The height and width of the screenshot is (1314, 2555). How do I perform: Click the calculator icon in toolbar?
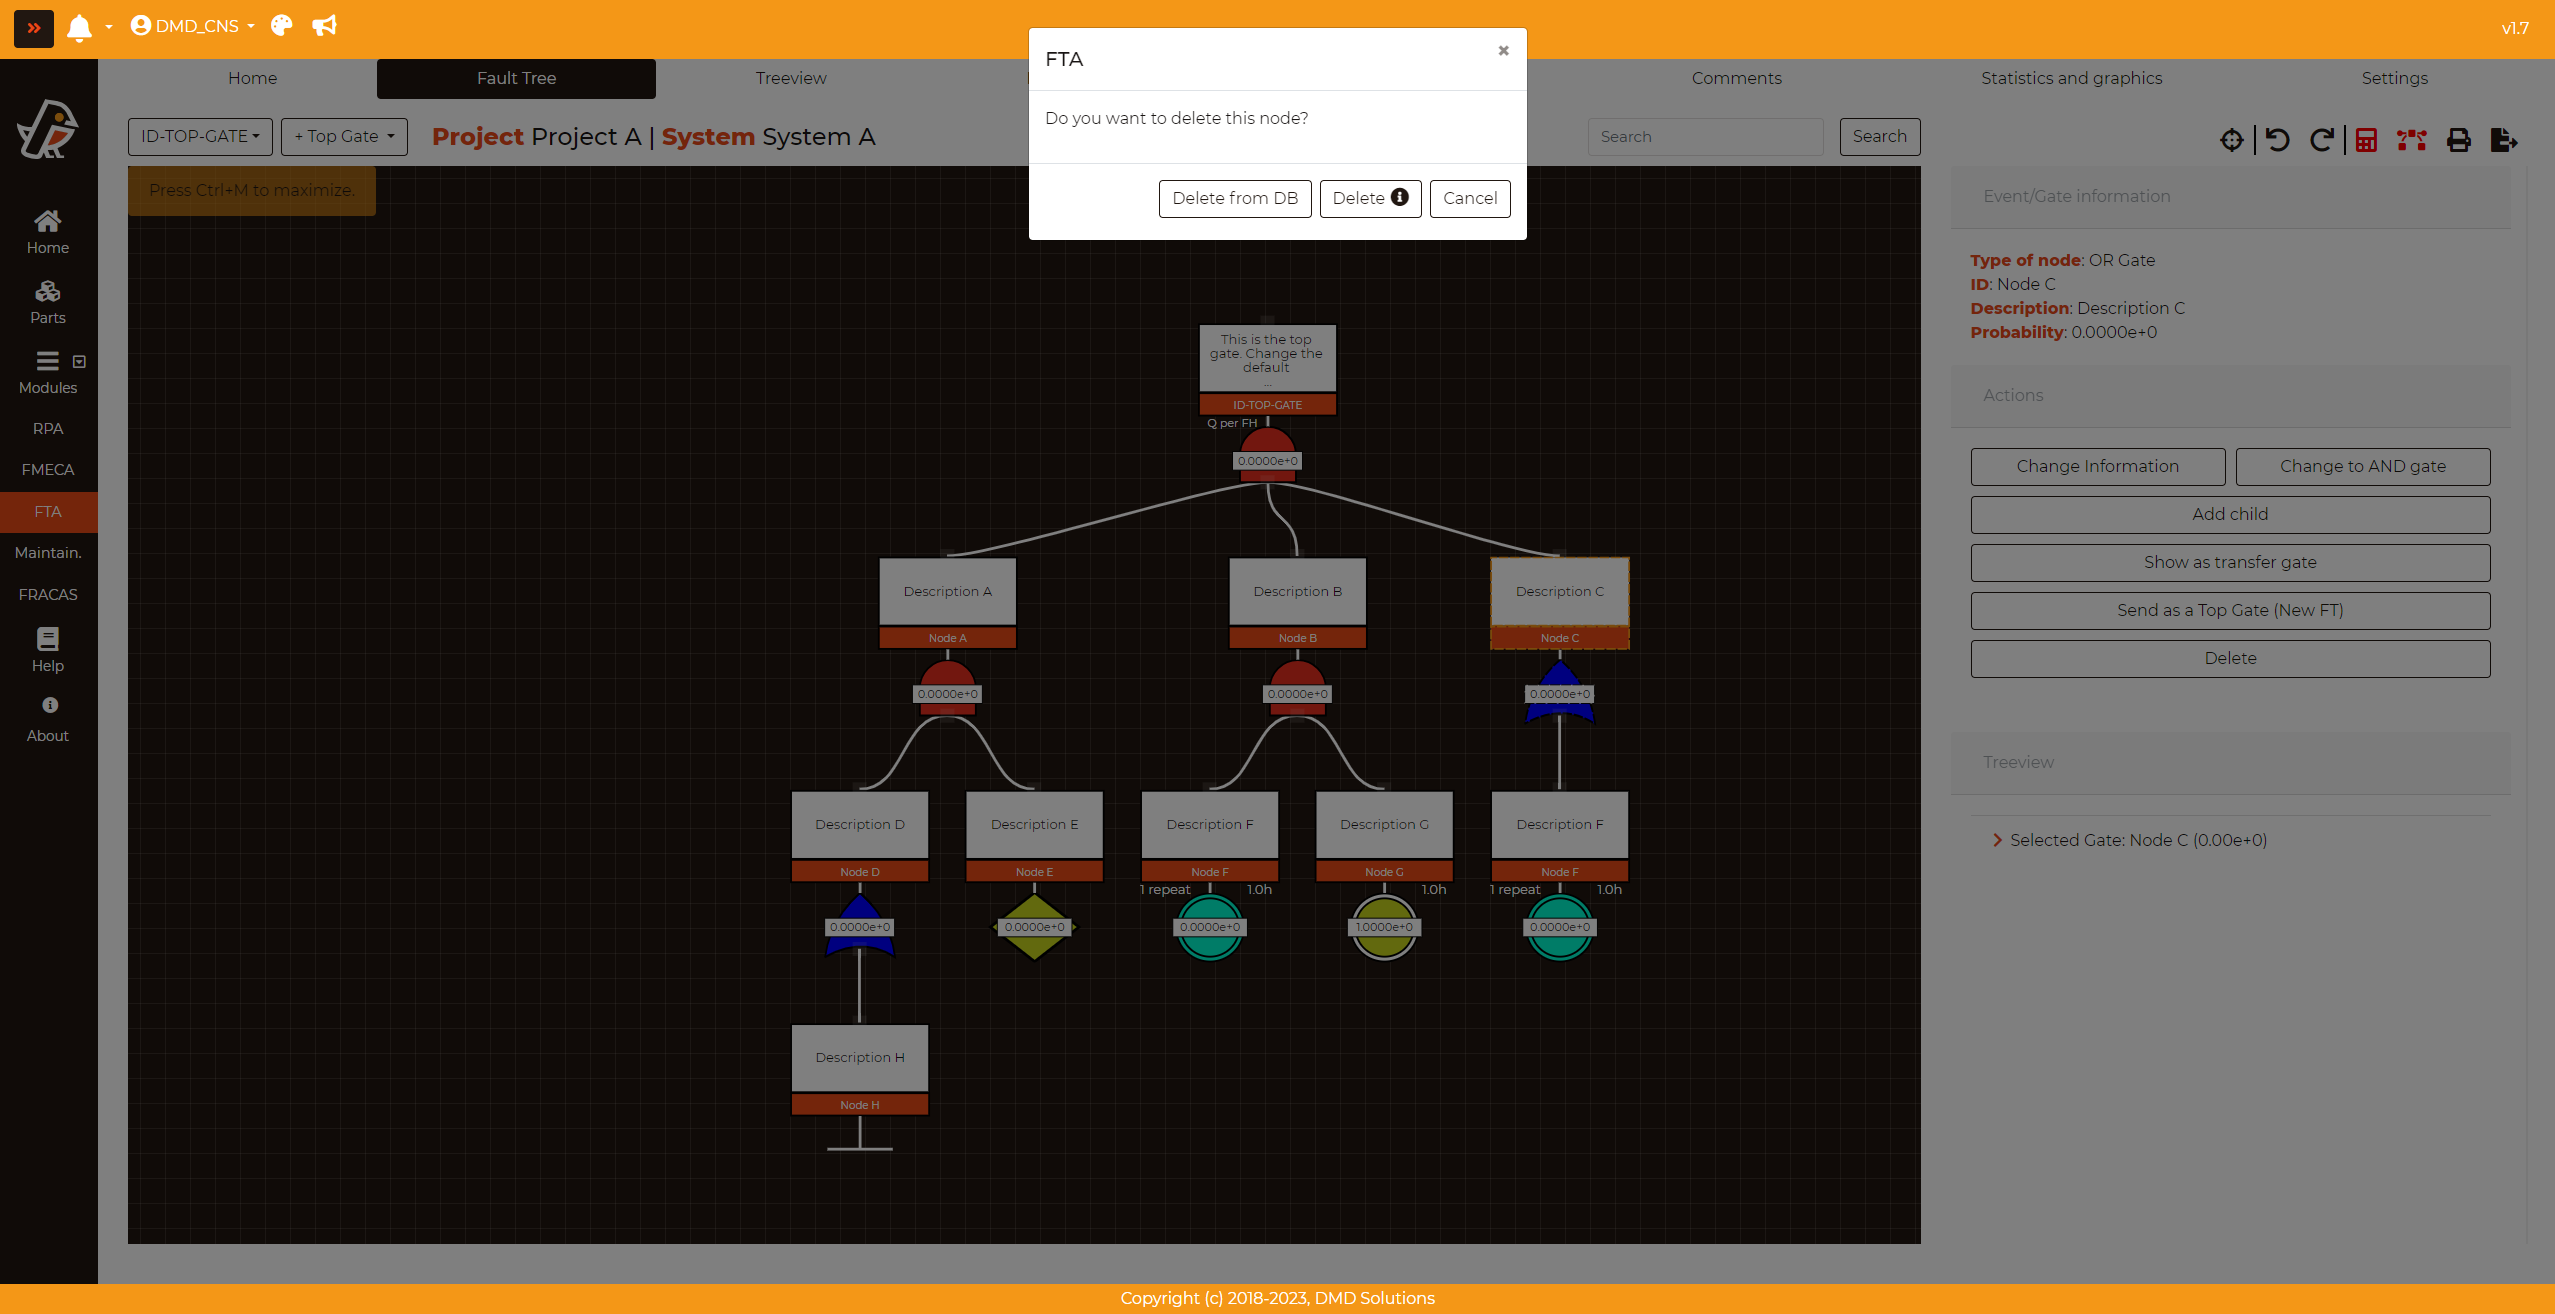coord(2366,140)
